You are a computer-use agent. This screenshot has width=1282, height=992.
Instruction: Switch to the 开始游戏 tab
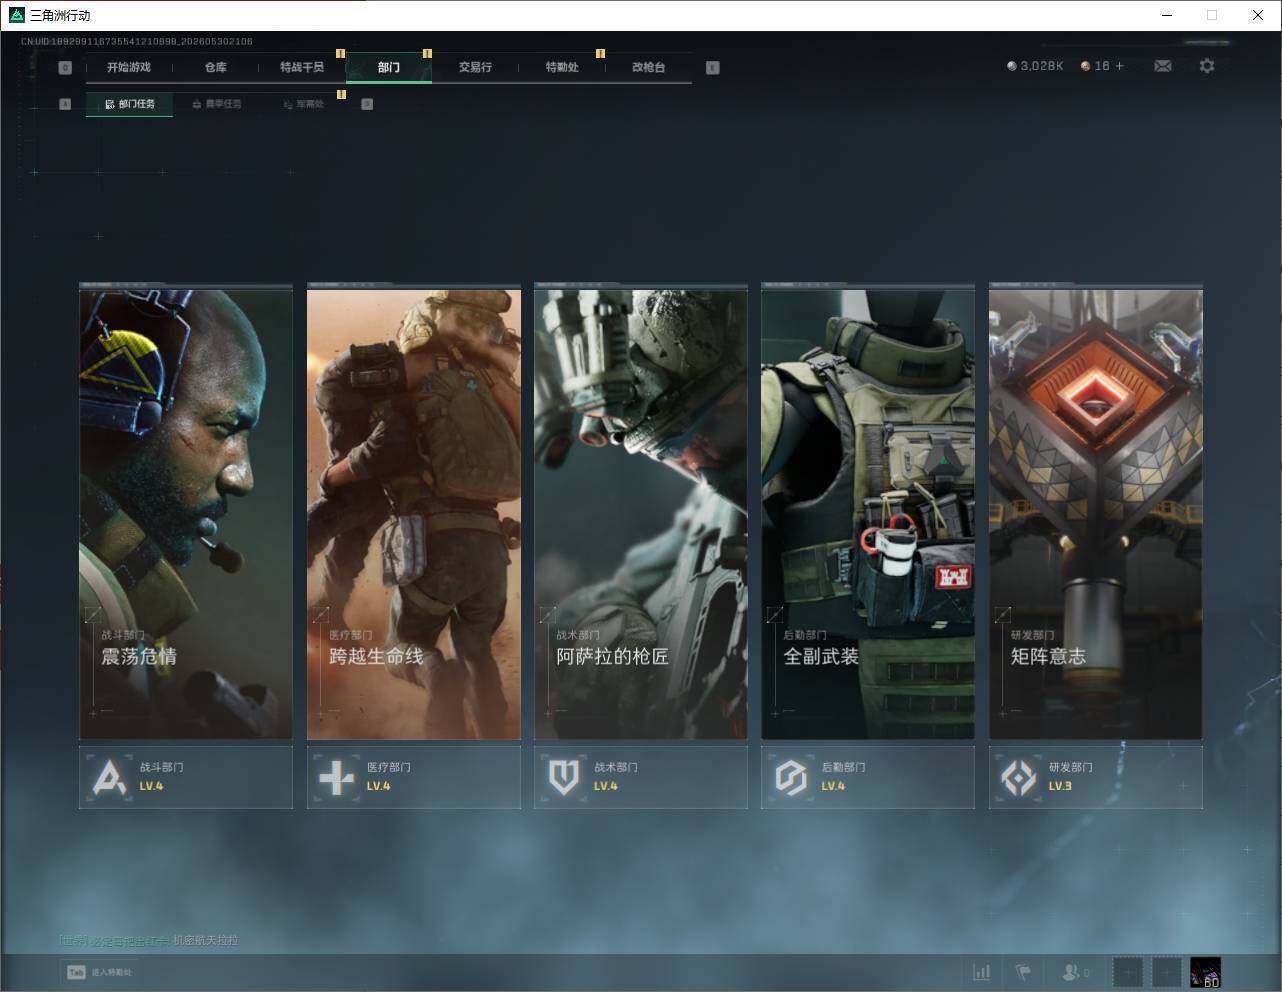pyautogui.click(x=129, y=67)
